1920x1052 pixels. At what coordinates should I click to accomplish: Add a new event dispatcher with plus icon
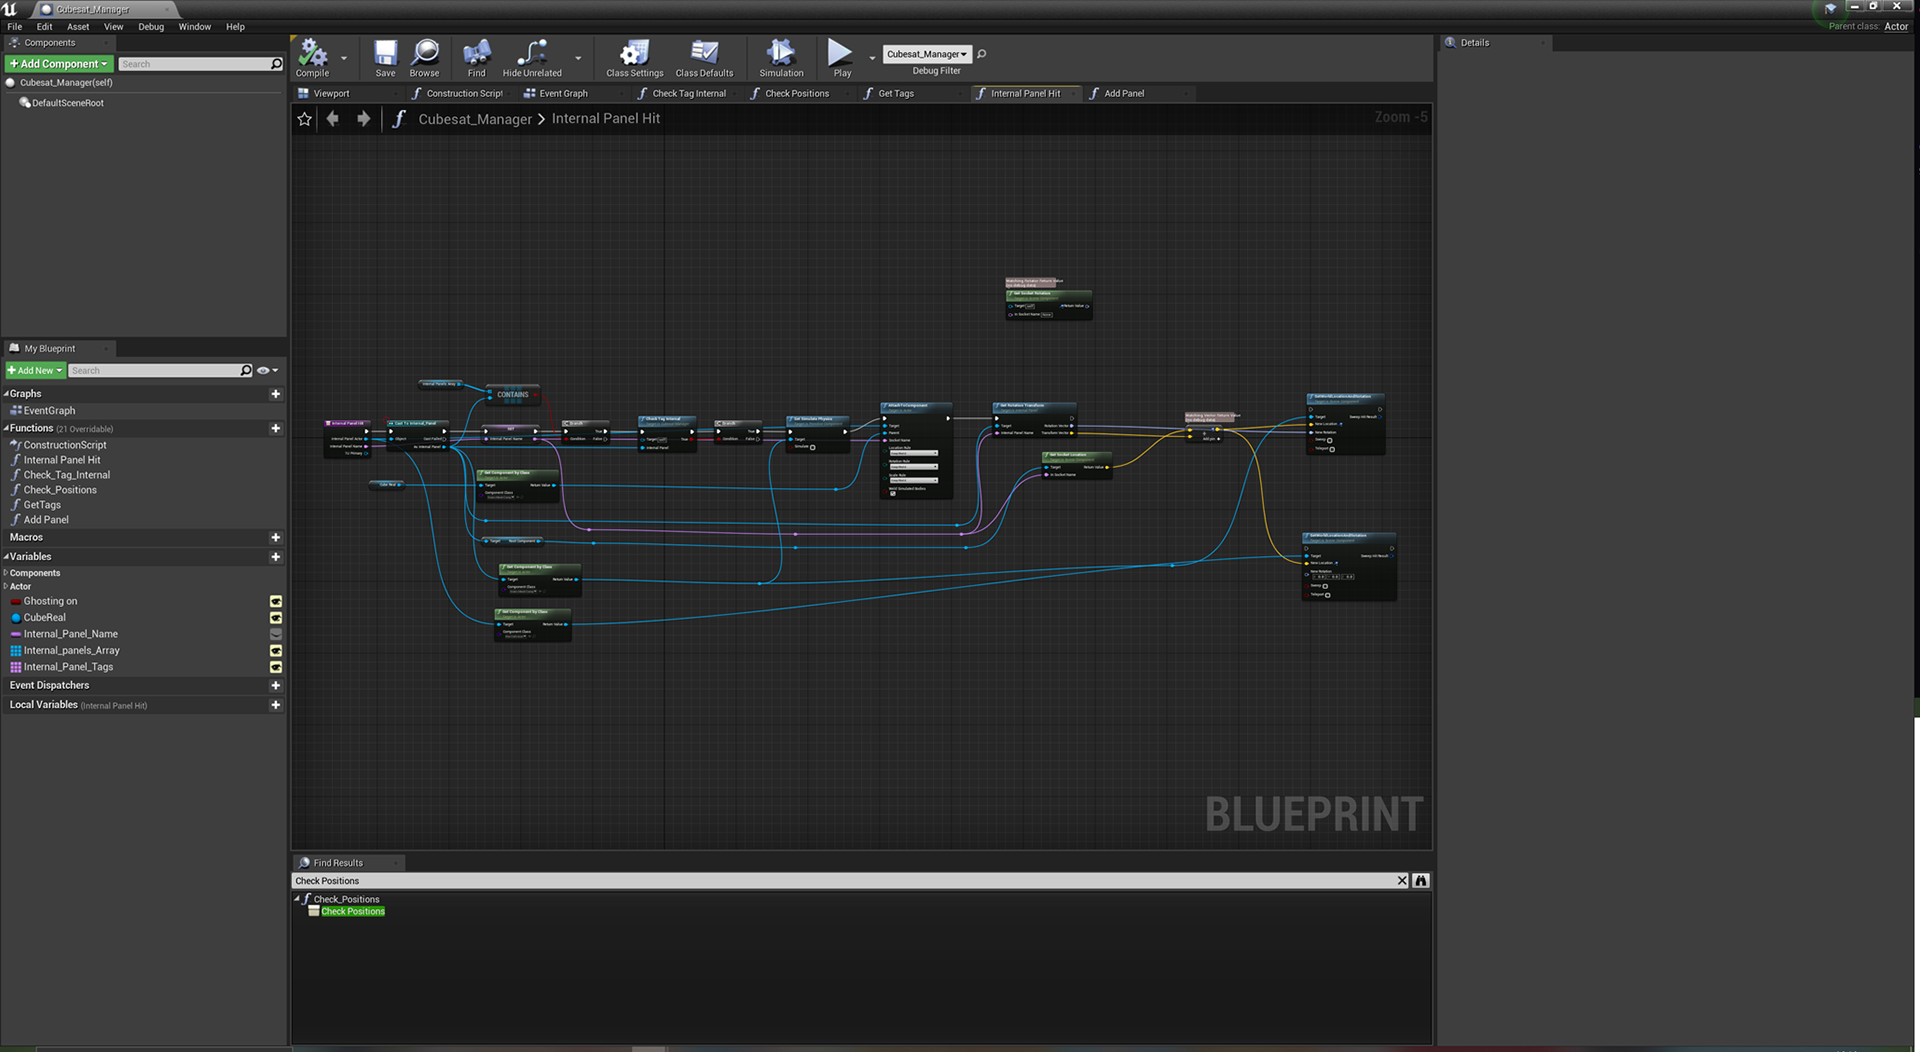pyautogui.click(x=275, y=686)
